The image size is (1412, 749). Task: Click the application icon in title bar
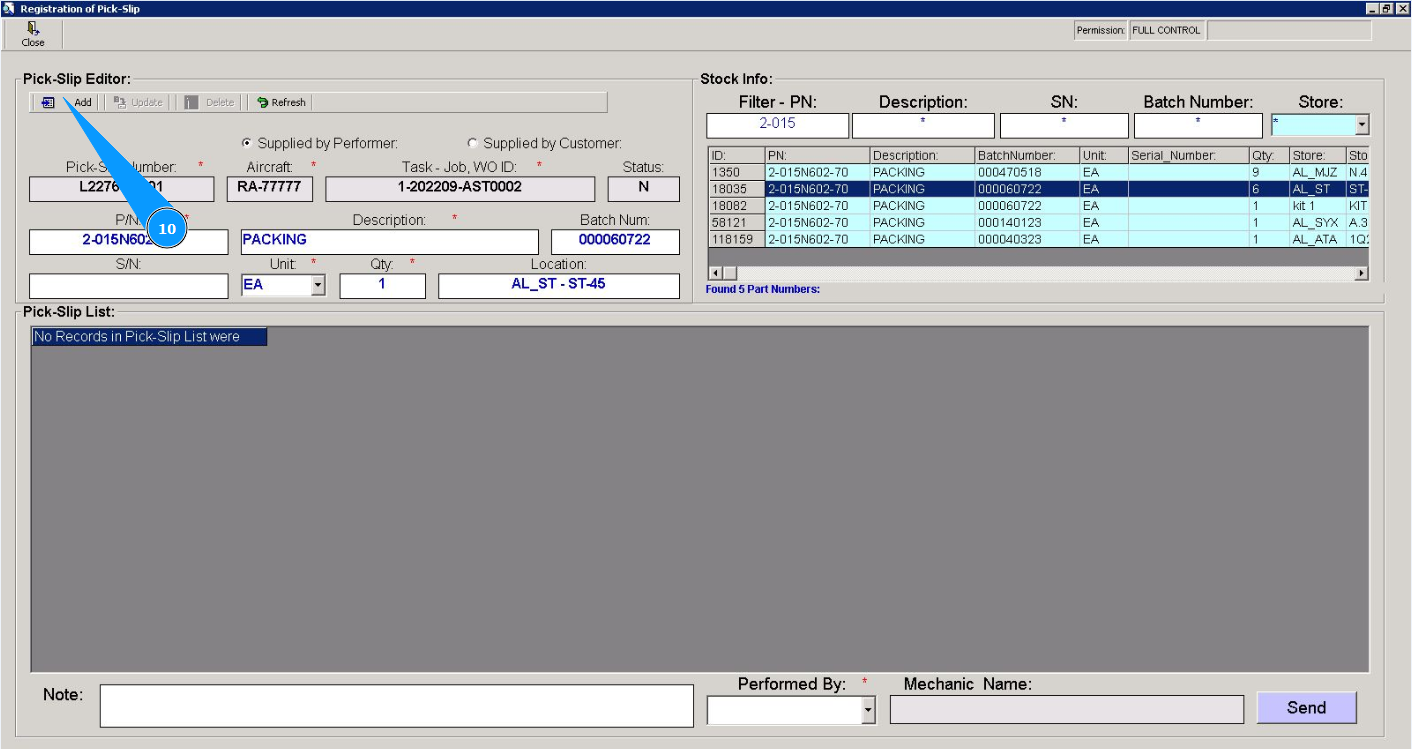[x=9, y=8]
